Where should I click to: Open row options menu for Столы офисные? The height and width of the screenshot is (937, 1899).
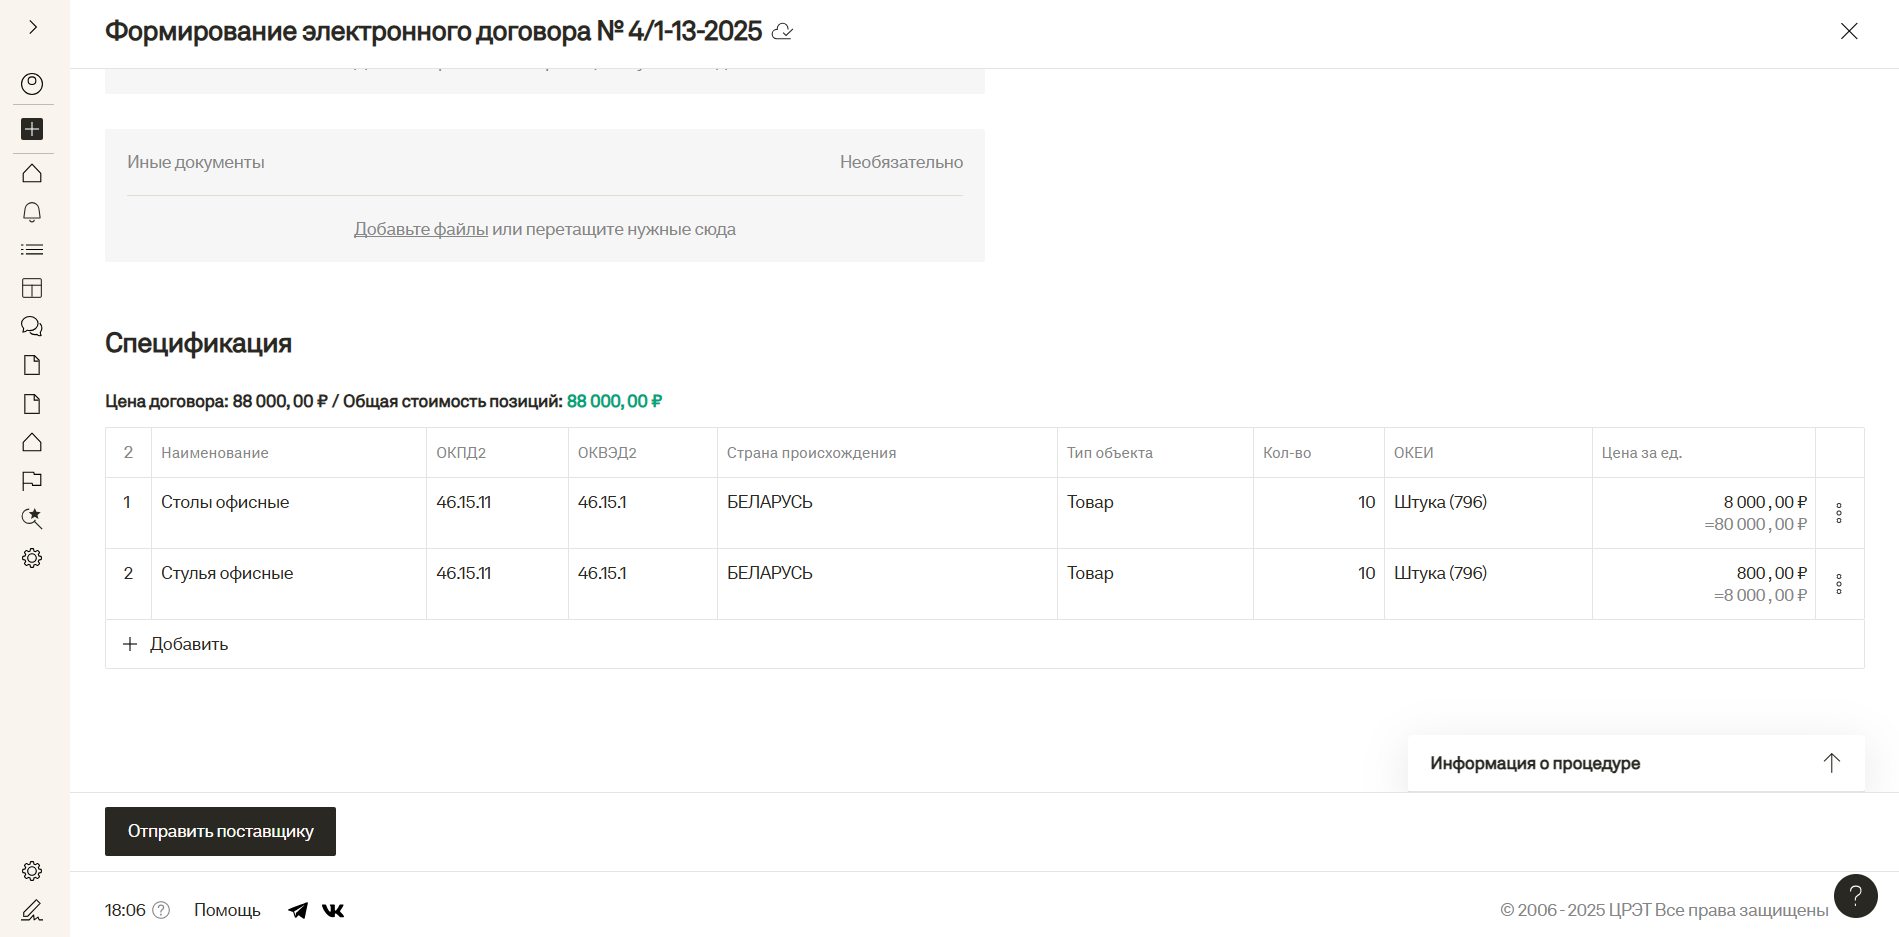[1839, 513]
